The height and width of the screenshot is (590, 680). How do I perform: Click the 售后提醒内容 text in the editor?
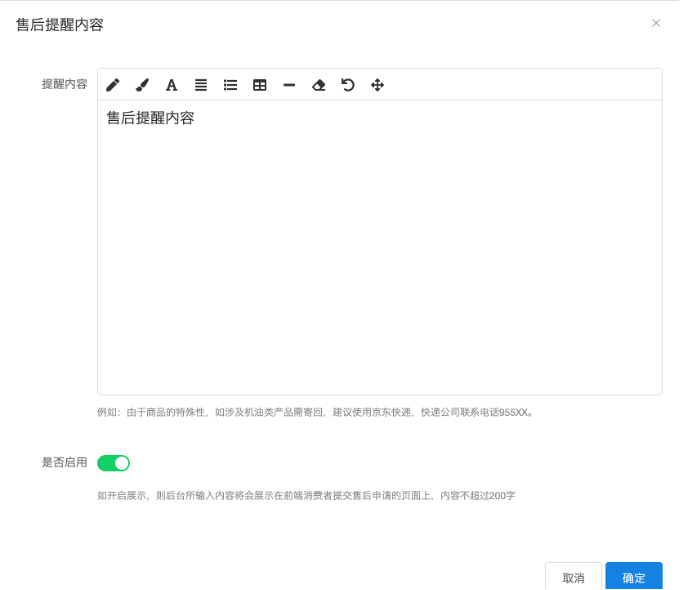150,118
